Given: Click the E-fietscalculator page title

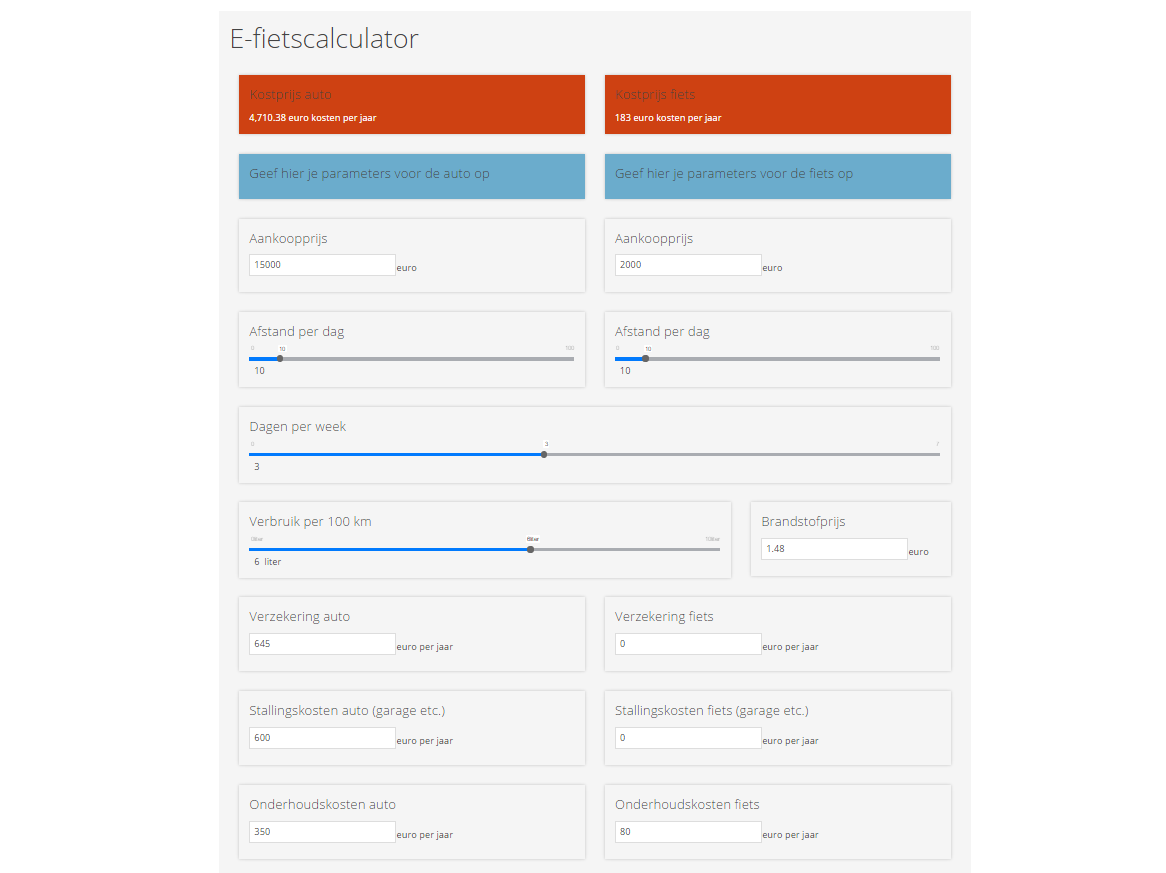Looking at the screenshot, I should [324, 39].
